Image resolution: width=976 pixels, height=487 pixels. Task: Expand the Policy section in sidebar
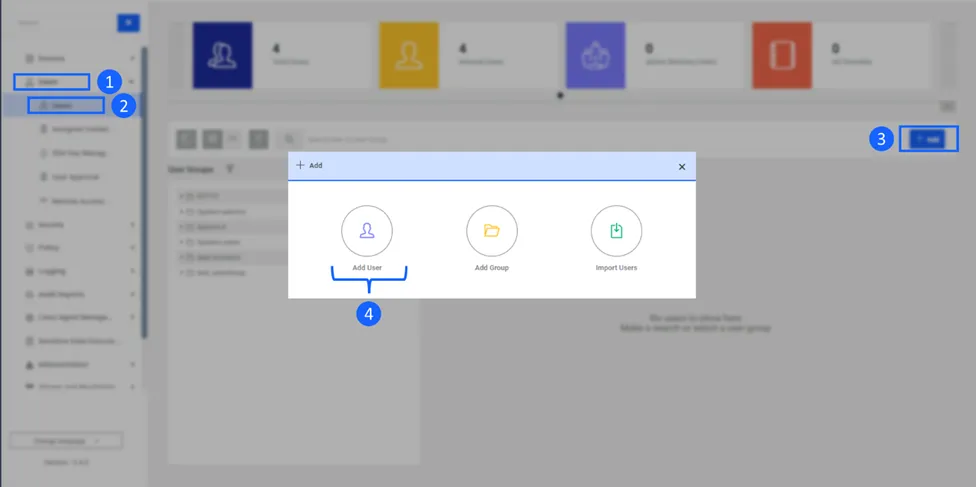[80, 247]
